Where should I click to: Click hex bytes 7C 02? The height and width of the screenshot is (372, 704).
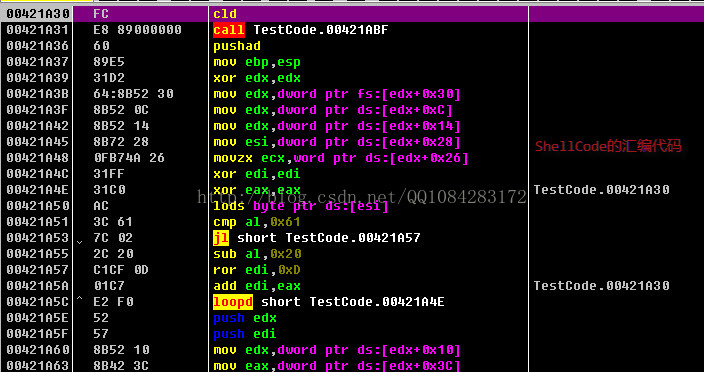(x=113, y=238)
